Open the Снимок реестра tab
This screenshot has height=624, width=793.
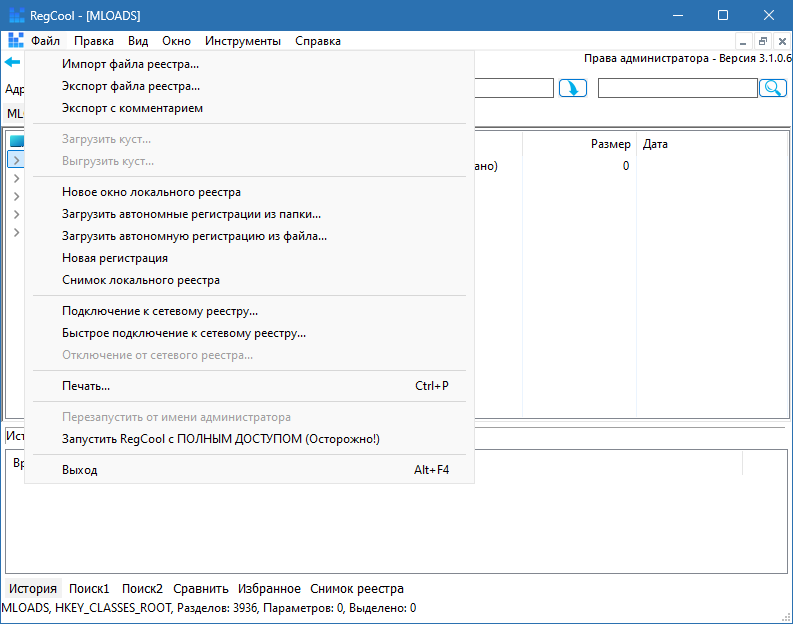point(357,589)
